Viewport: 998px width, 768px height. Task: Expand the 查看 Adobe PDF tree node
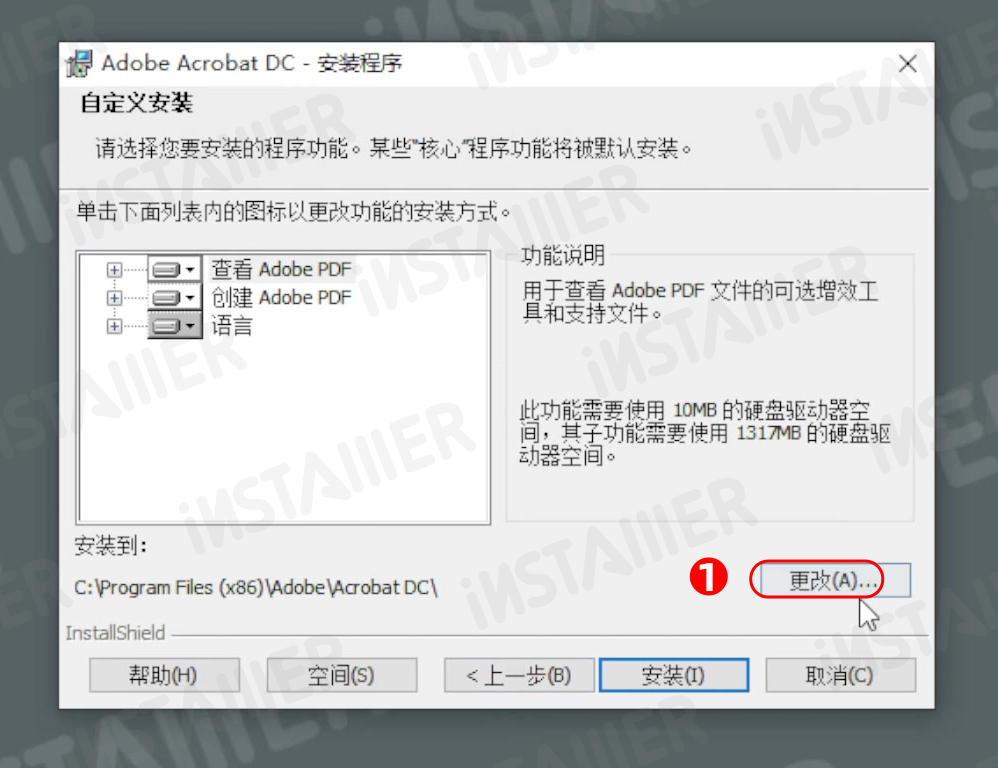coord(114,270)
